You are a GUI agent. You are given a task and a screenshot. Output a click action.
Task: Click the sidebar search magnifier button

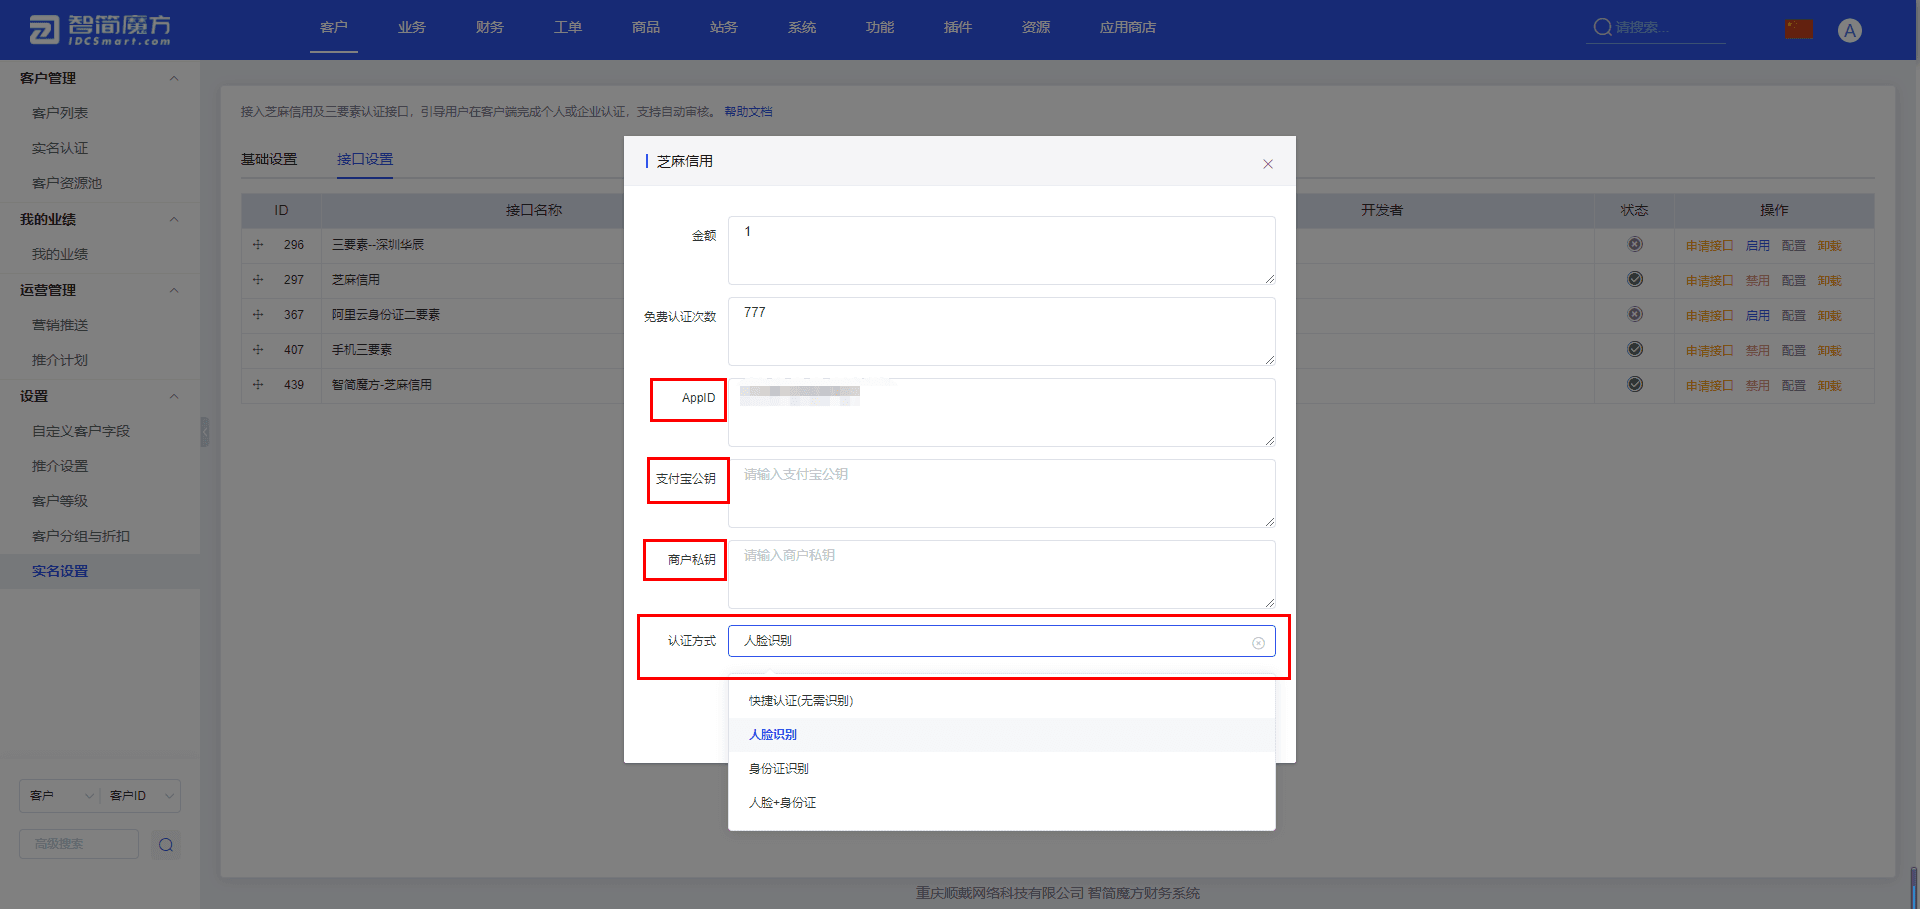166,845
